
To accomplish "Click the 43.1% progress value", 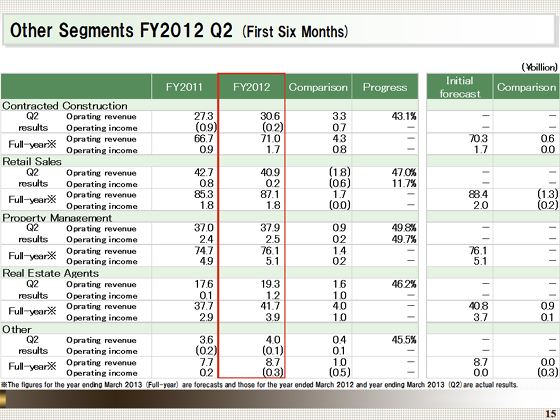I will pyautogui.click(x=404, y=116).
